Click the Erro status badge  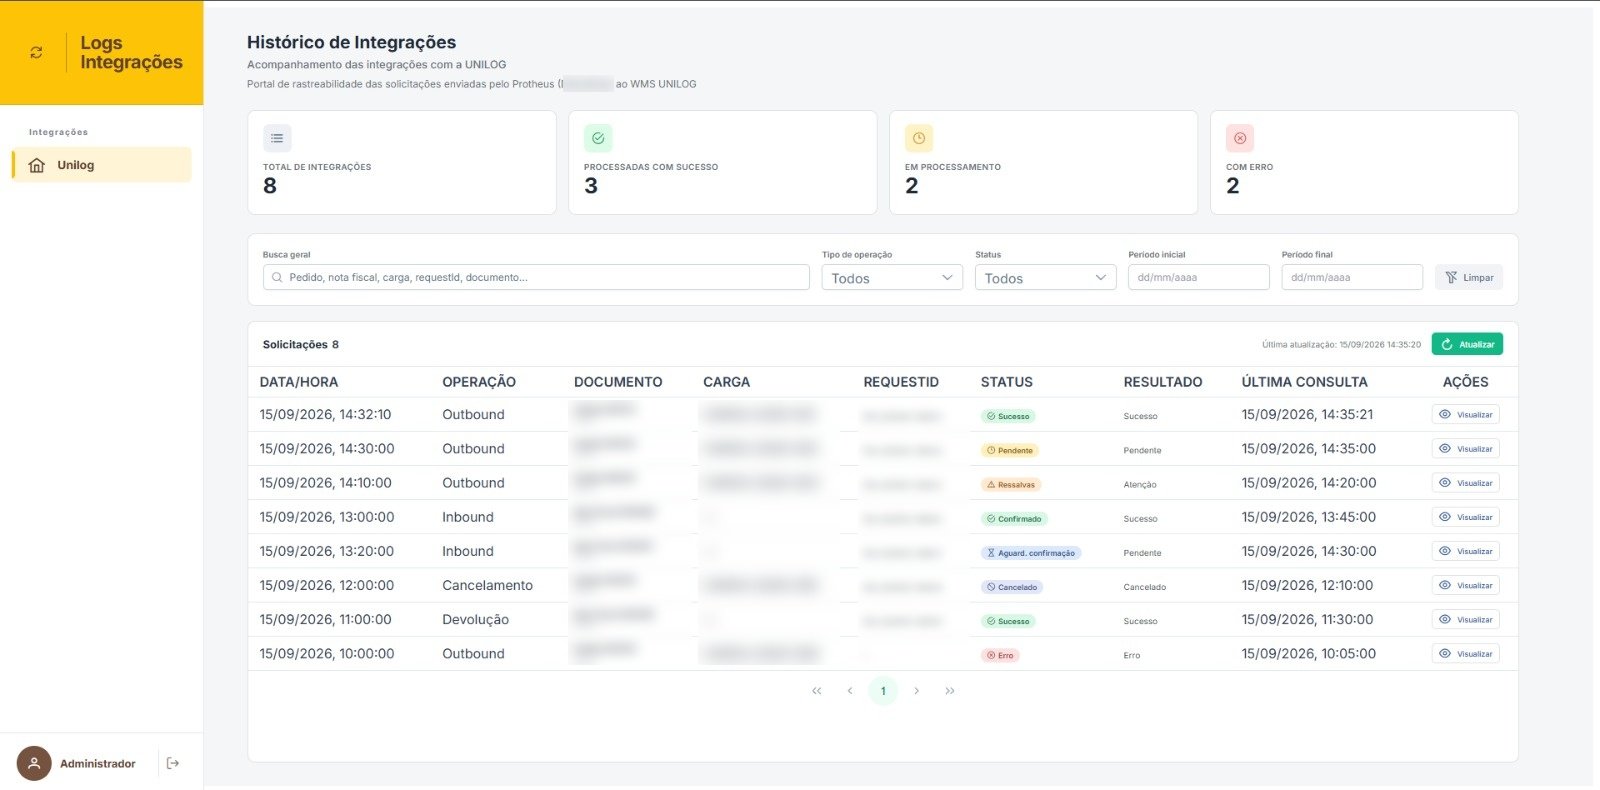click(x=1000, y=655)
